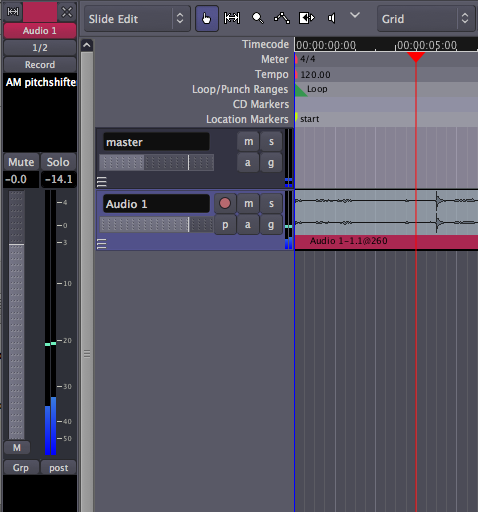The image size is (478, 512).
Task: Select the Audio 1-1.1@260 region name bar
Action: tap(387, 241)
